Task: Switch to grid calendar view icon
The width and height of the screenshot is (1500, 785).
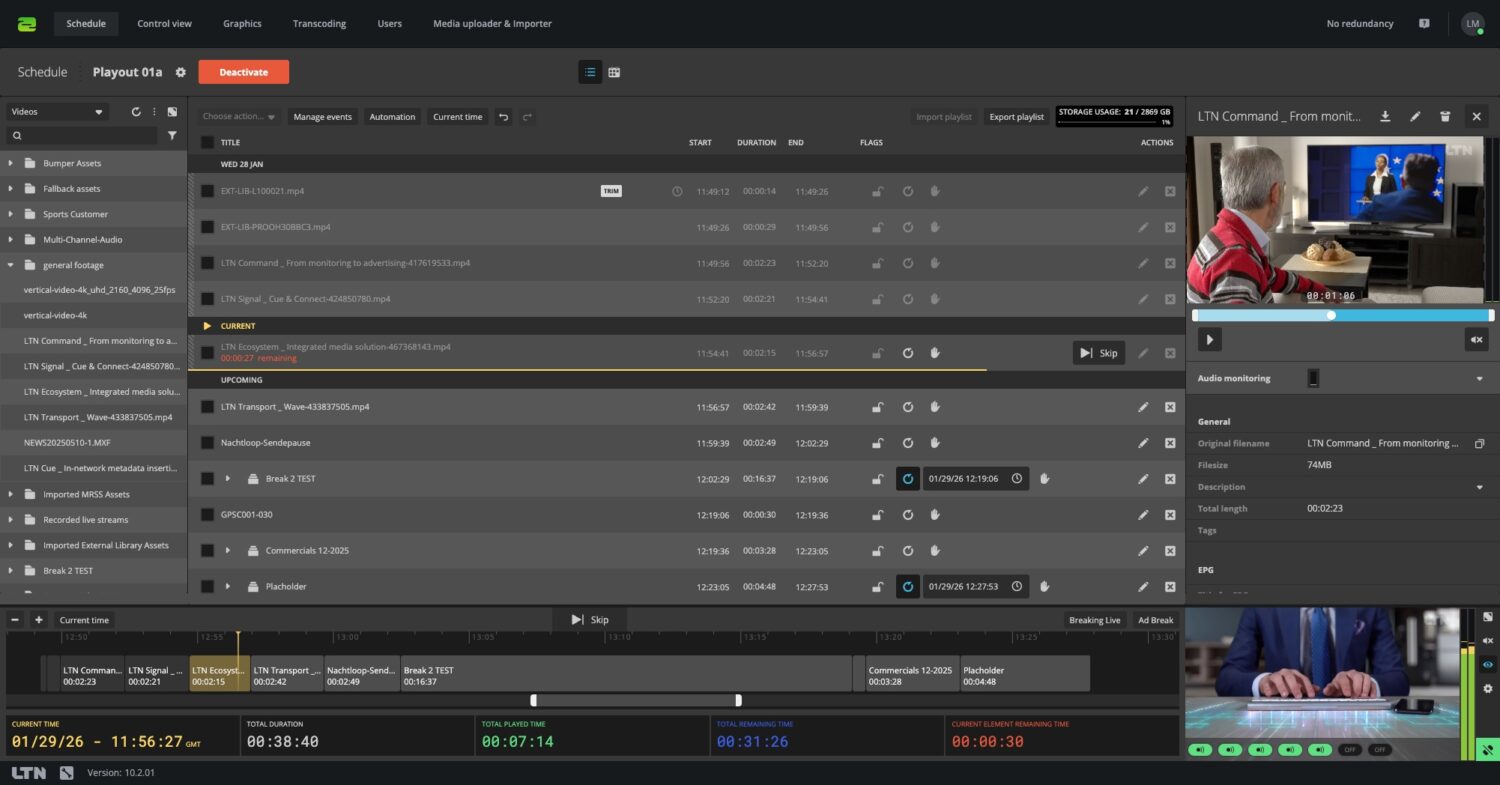Action: (614, 72)
